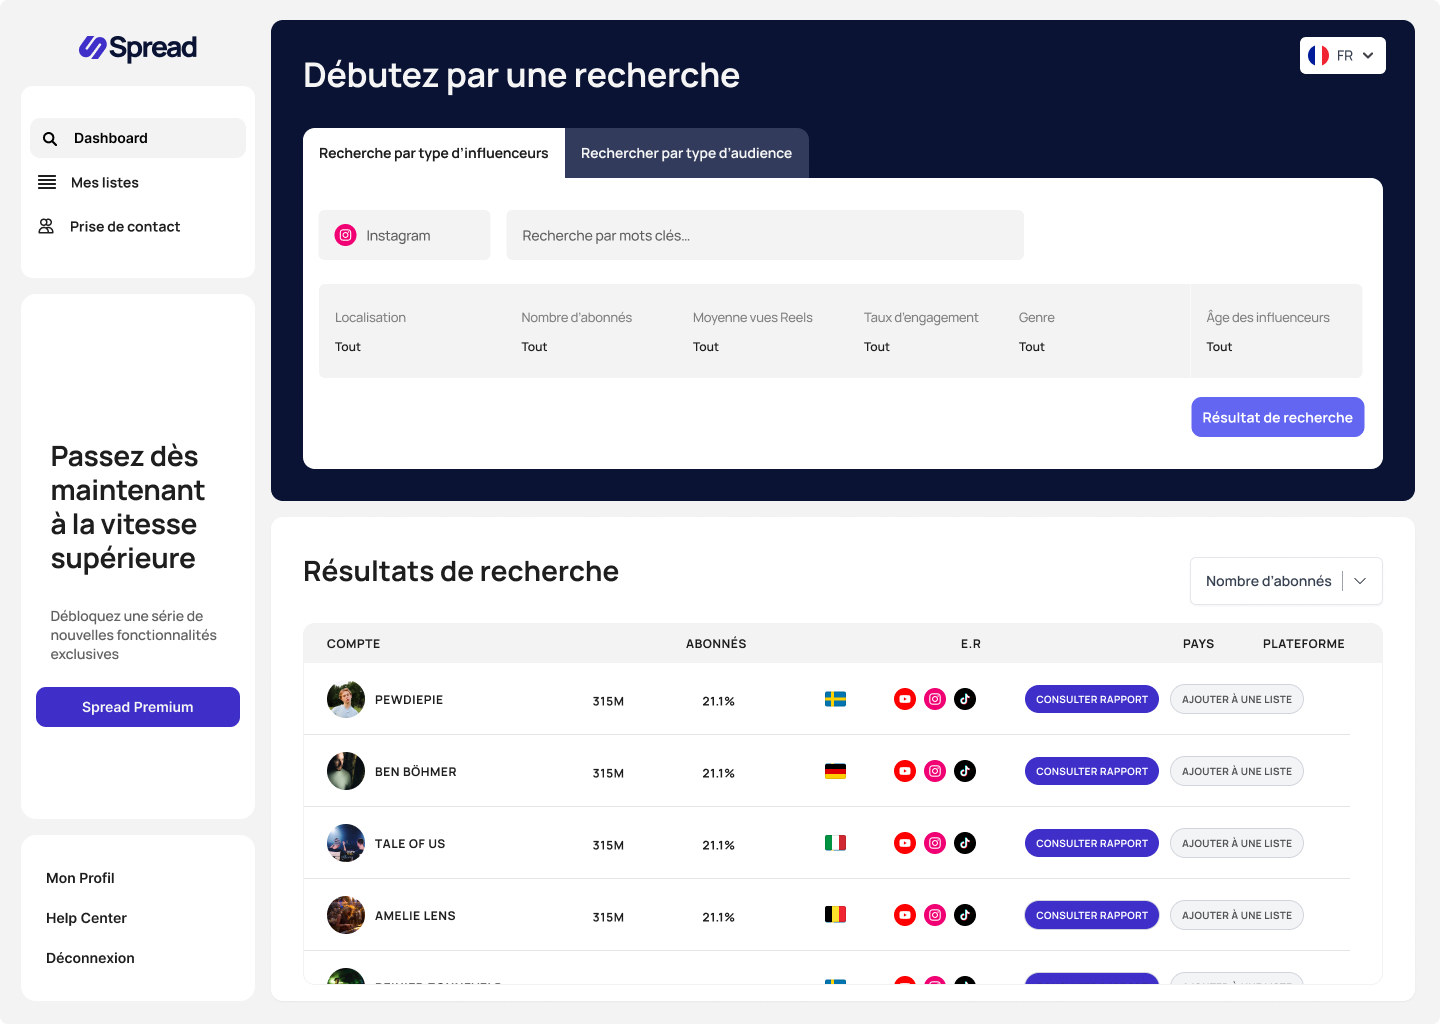Click Ajouter à une liste for AMELIE LENS
1440x1024 pixels.
pyautogui.click(x=1237, y=915)
